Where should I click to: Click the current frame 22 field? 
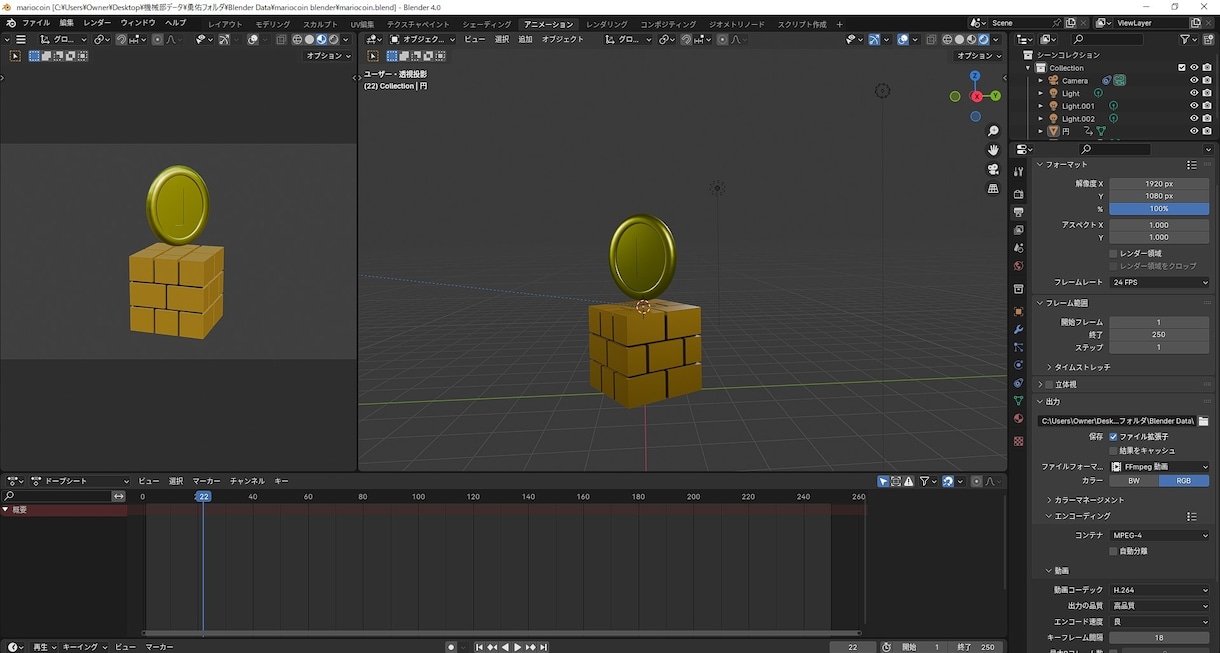[x=852, y=647]
